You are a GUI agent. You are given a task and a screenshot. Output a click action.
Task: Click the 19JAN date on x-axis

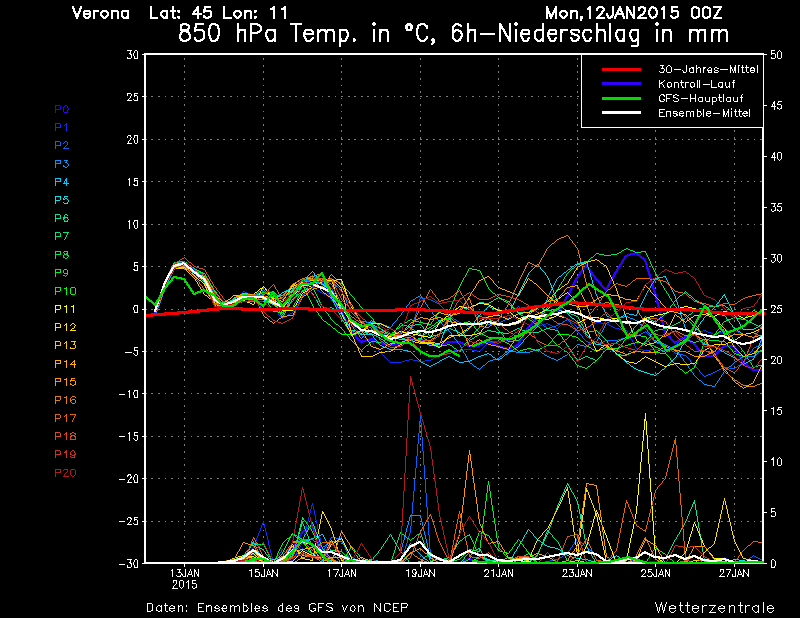click(420, 573)
